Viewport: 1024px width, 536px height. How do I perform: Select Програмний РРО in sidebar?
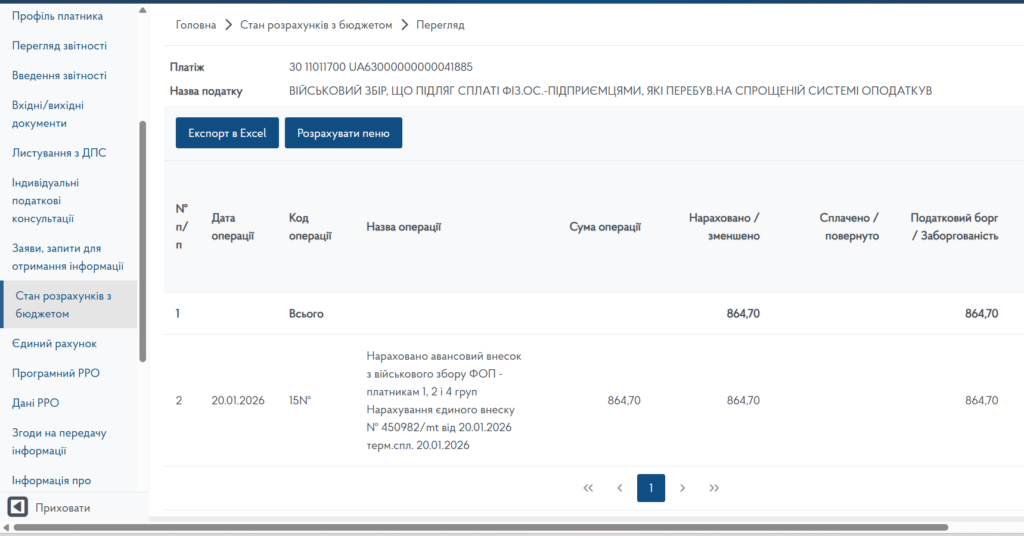point(55,374)
